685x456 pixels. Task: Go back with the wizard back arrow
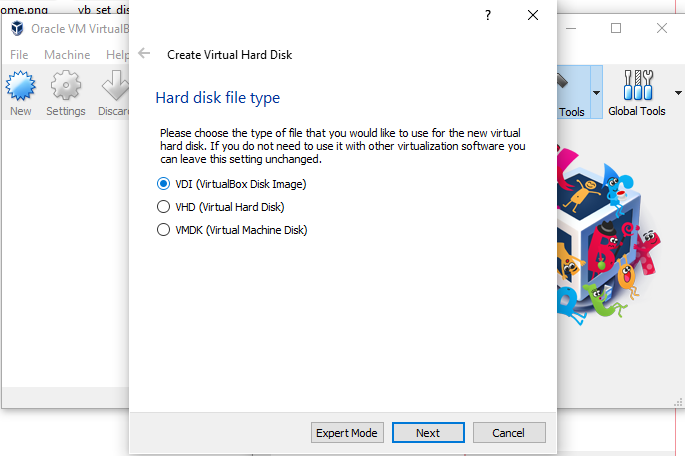(144, 54)
